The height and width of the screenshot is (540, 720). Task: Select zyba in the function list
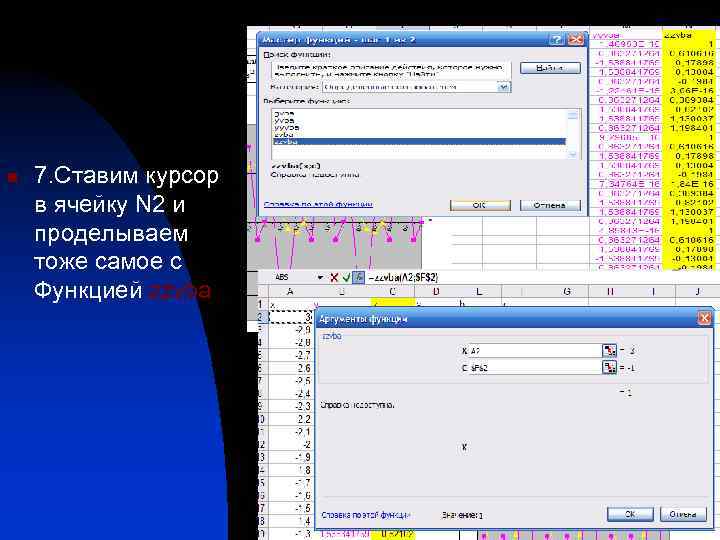click(x=283, y=135)
